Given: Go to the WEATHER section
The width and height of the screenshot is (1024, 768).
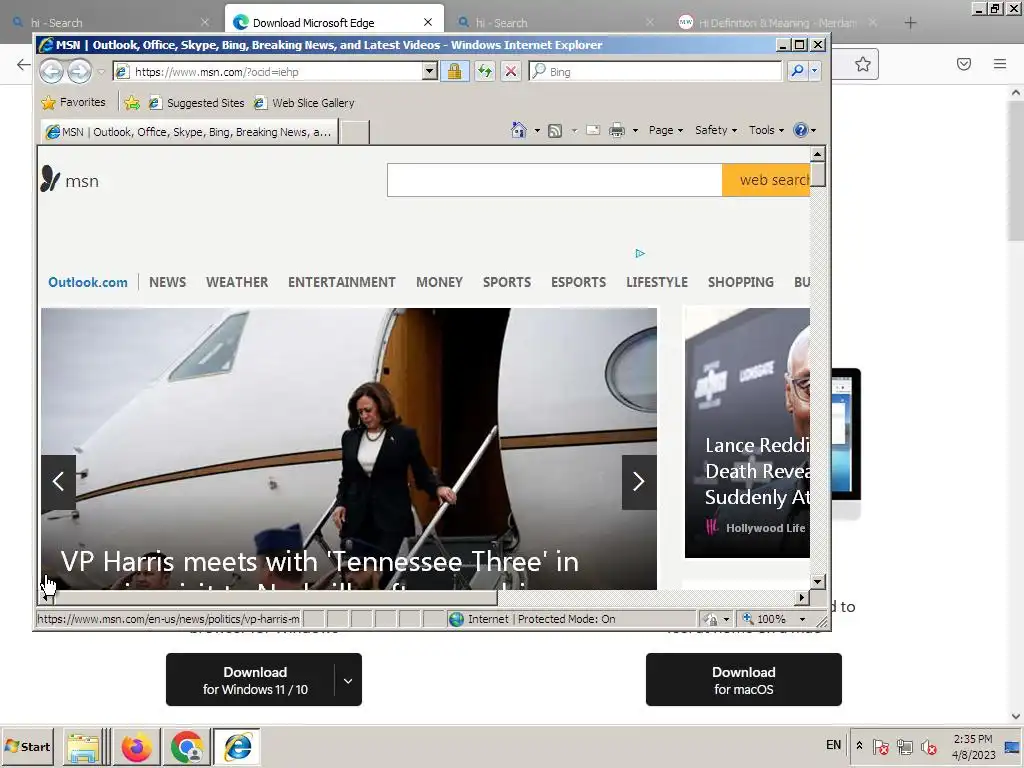Looking at the screenshot, I should [x=237, y=282].
